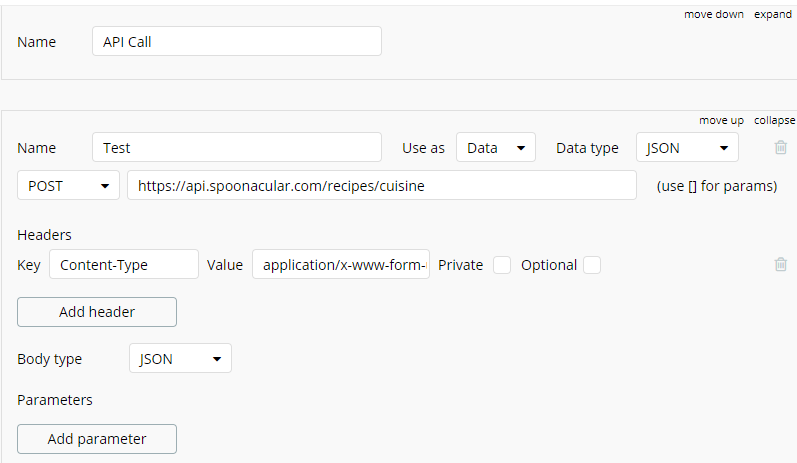797x463 pixels.
Task: Collapse the Test call section
Action: click(773, 120)
